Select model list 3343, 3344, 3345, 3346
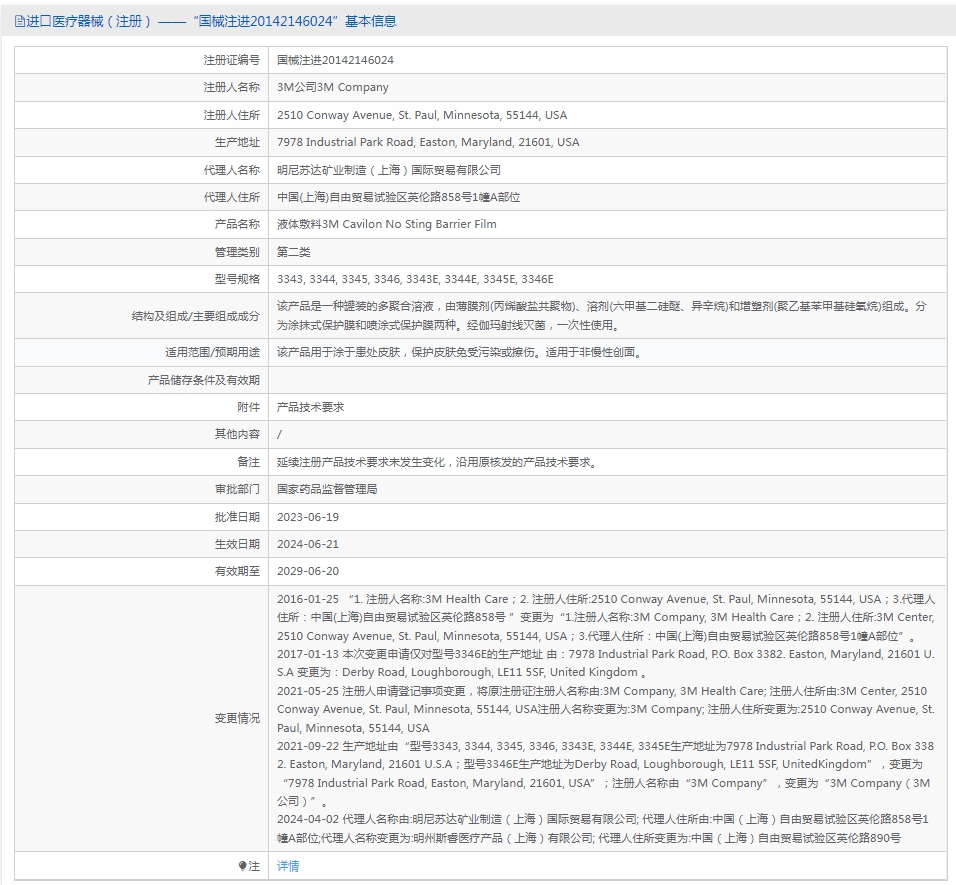The width and height of the screenshot is (956, 885). (x=415, y=279)
